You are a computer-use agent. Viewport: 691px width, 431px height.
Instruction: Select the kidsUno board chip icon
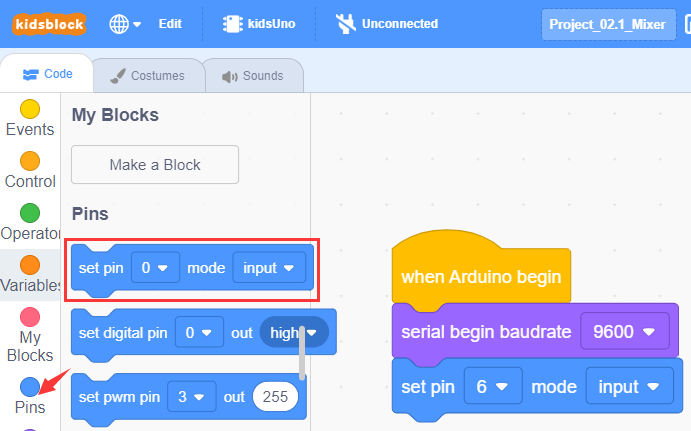point(232,24)
